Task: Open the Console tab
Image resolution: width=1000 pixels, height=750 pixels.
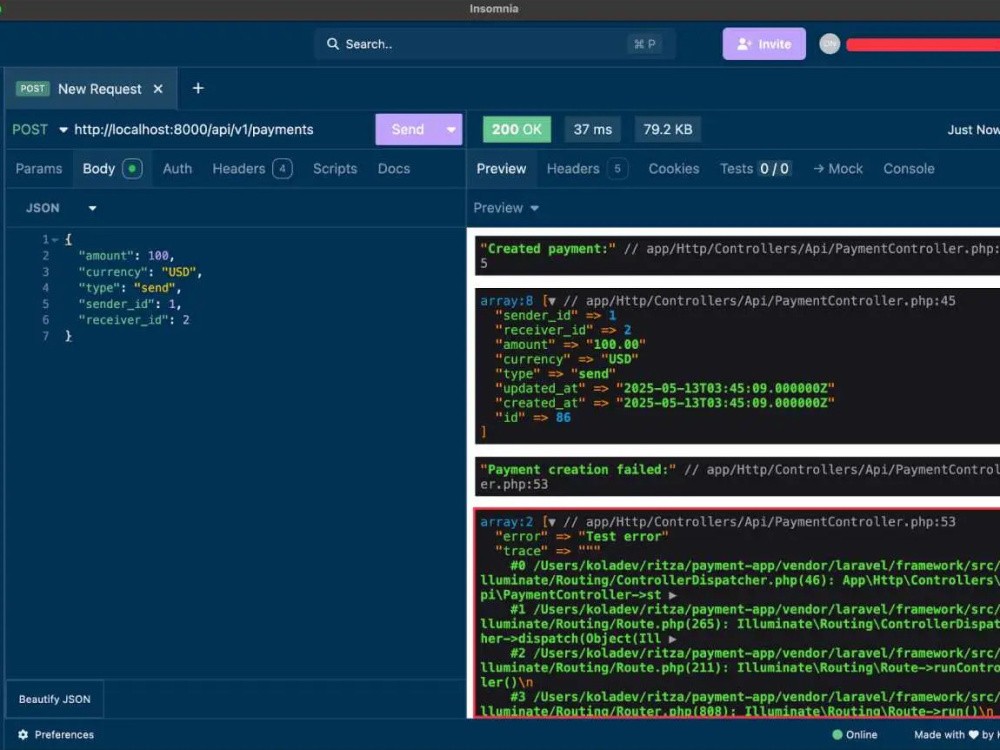Action: click(909, 169)
